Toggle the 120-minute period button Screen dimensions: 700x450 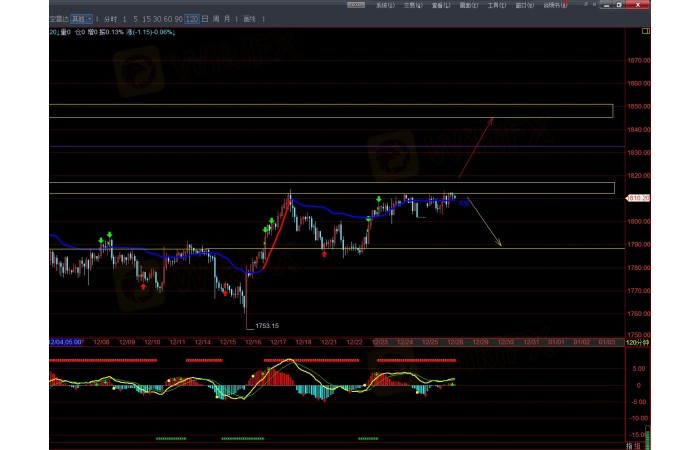pyautogui.click(x=191, y=19)
